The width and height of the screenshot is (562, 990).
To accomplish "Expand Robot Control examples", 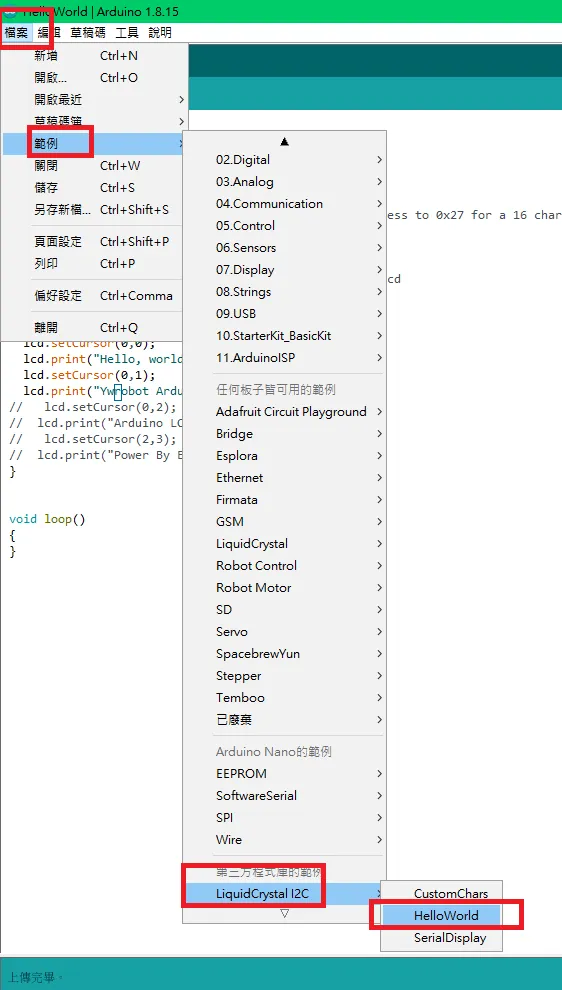I will click(x=284, y=566).
